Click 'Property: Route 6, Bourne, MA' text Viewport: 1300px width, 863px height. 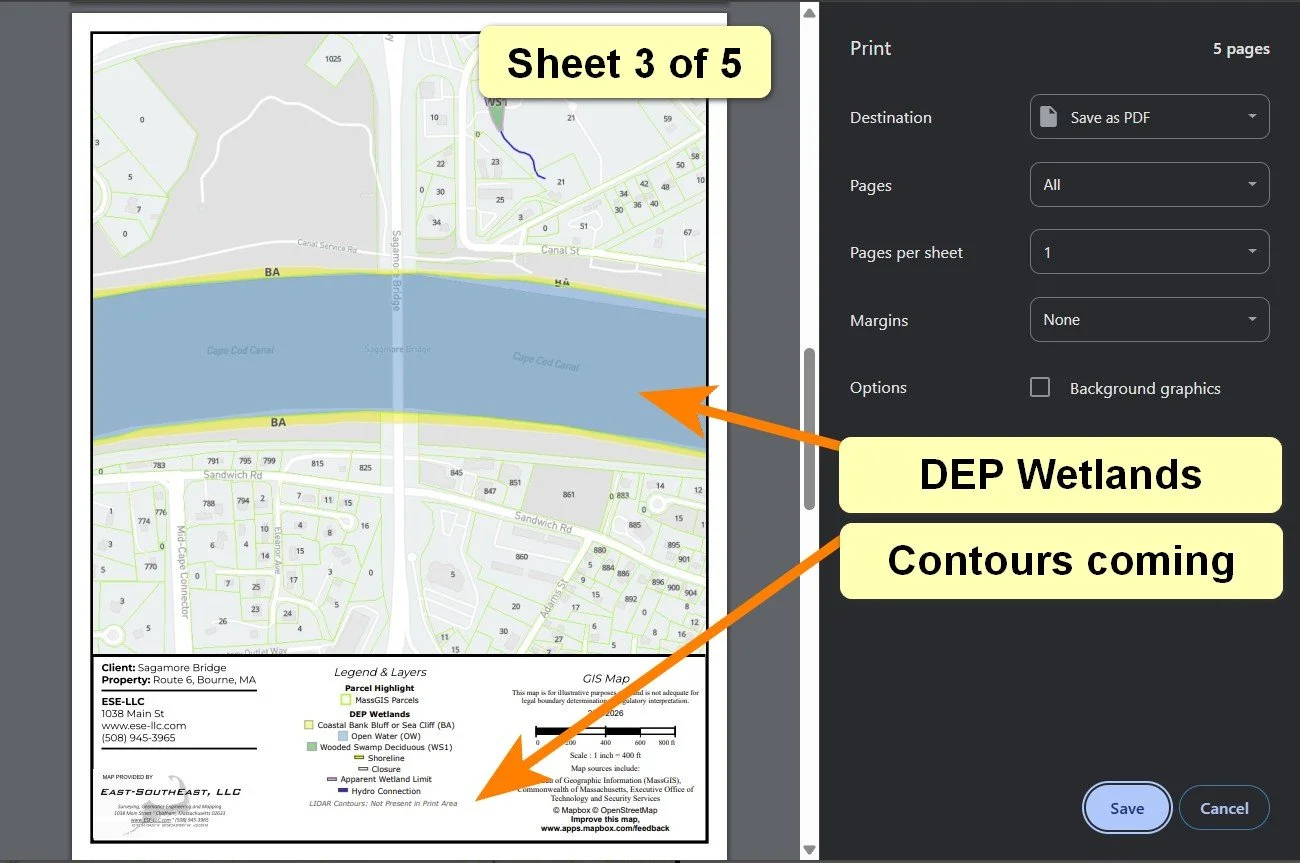tap(179, 679)
